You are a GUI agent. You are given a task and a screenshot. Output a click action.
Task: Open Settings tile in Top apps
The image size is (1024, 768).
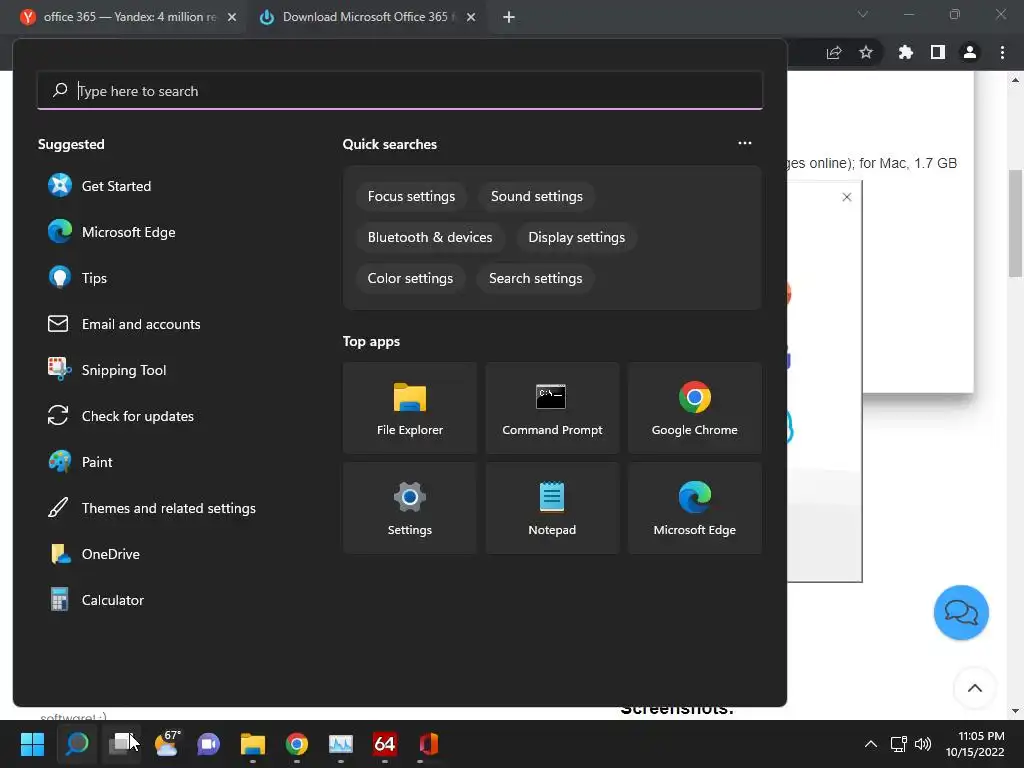pos(409,508)
